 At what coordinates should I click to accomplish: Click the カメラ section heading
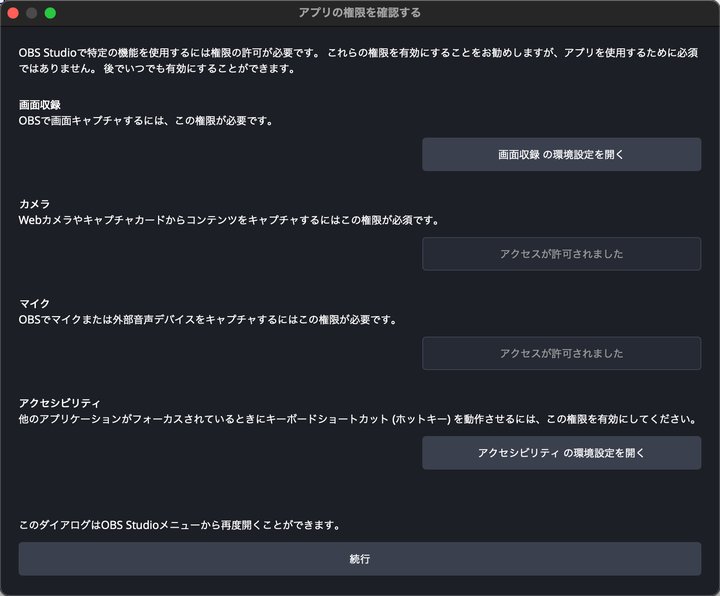(x=34, y=203)
